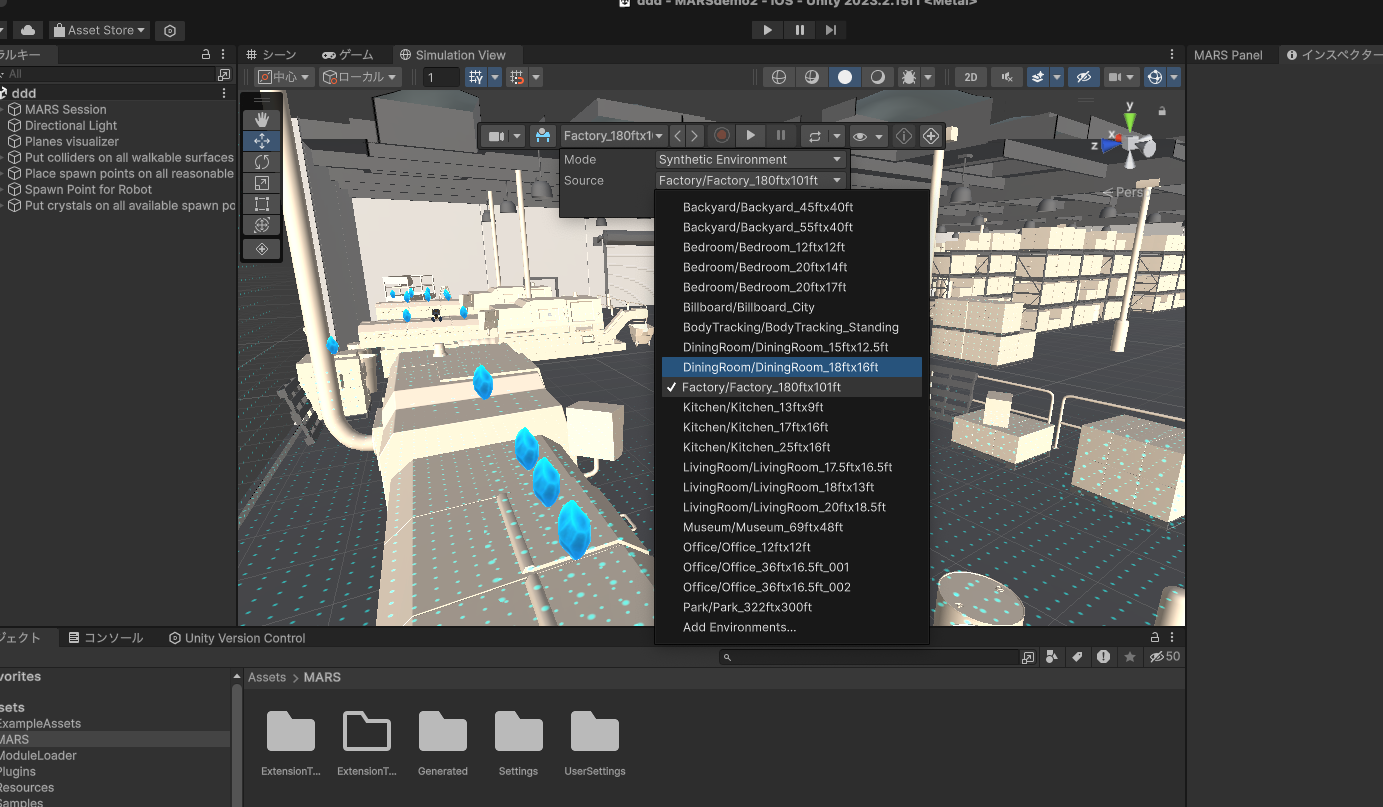Open the simulation visibility eye dropdown
Viewport: 1383px width, 807px height.
point(867,136)
